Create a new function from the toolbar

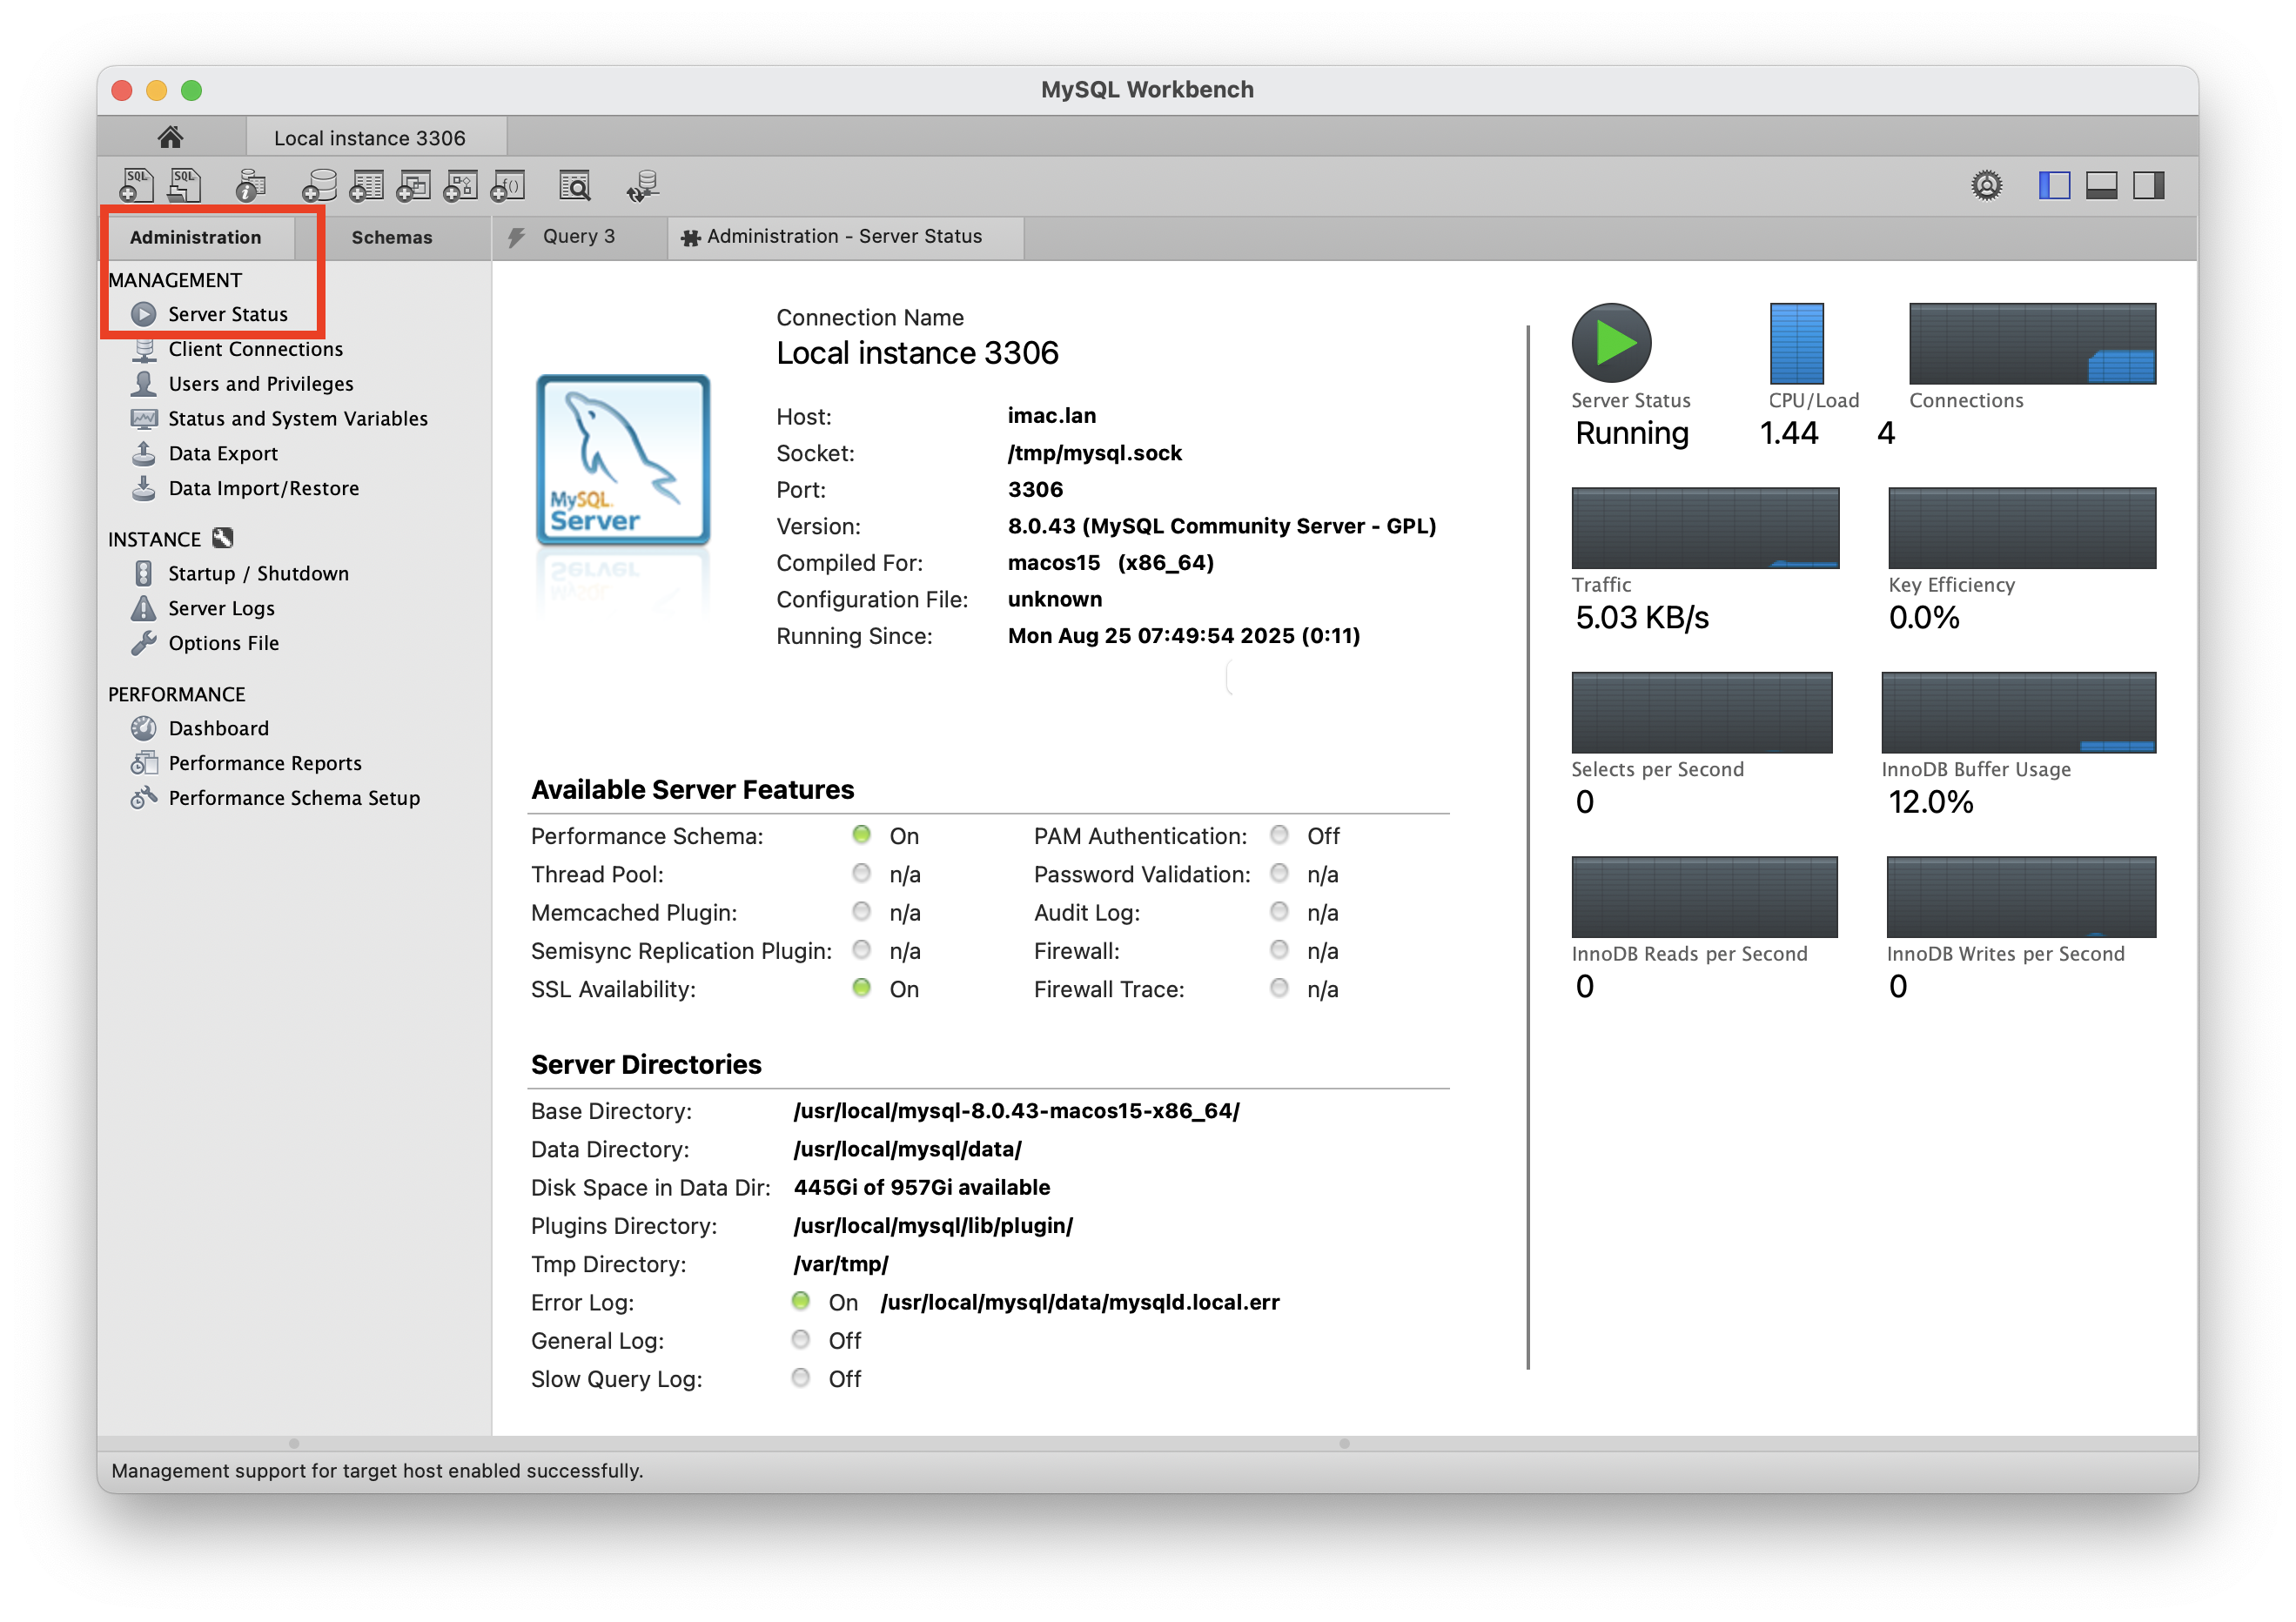(x=507, y=185)
